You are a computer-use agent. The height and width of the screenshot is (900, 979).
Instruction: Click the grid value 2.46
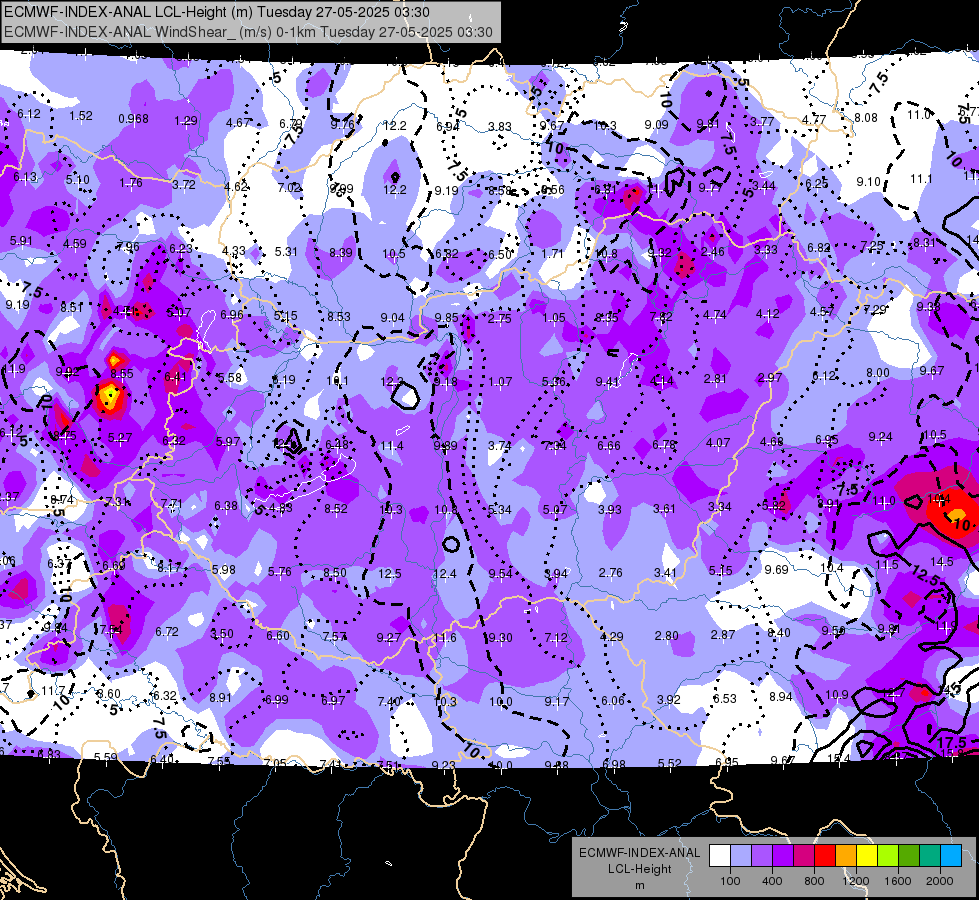[712, 252]
